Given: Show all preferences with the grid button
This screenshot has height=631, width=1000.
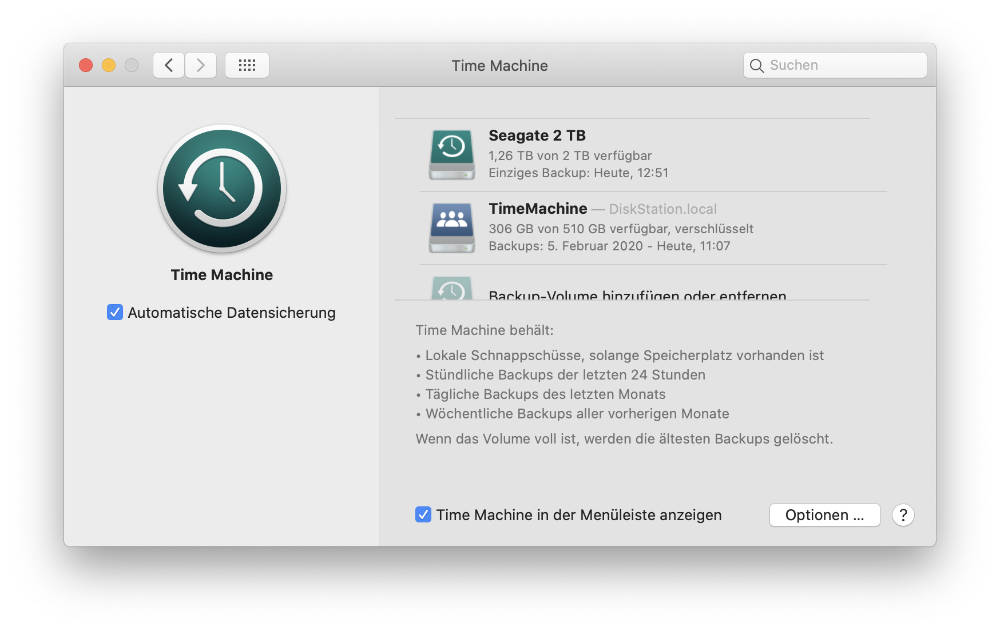Looking at the screenshot, I should click(247, 65).
